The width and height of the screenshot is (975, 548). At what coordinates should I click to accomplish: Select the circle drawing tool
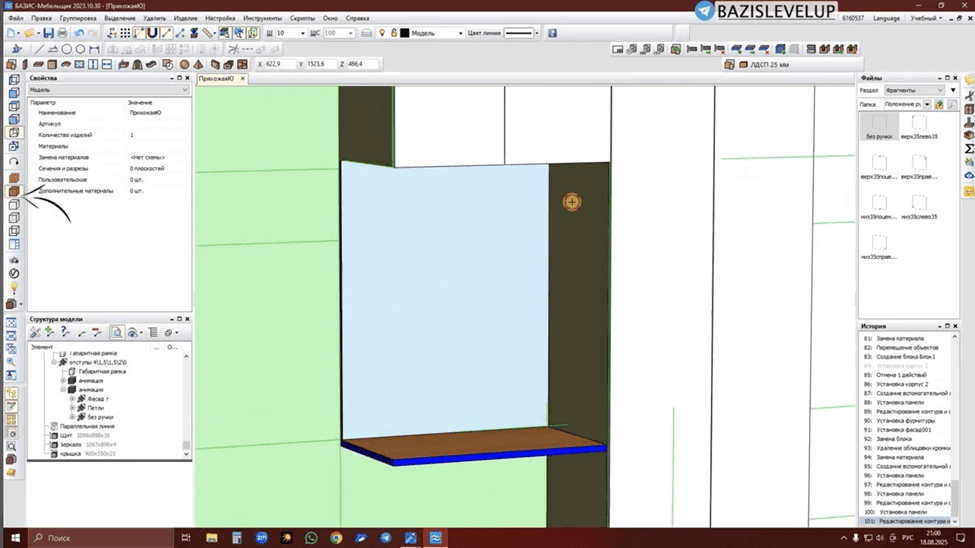tap(67, 49)
